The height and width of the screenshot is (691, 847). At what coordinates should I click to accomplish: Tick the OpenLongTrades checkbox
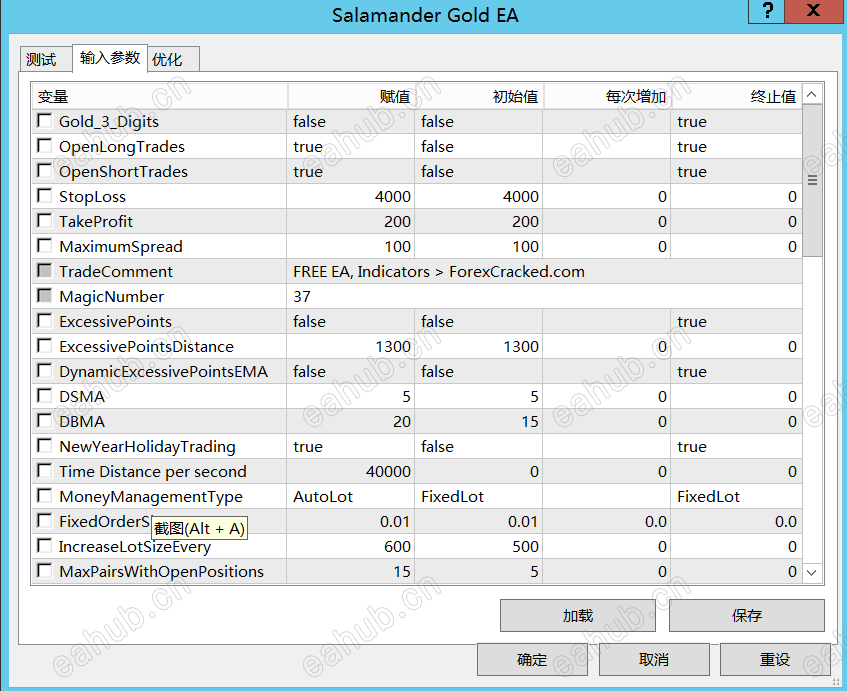pos(45,145)
